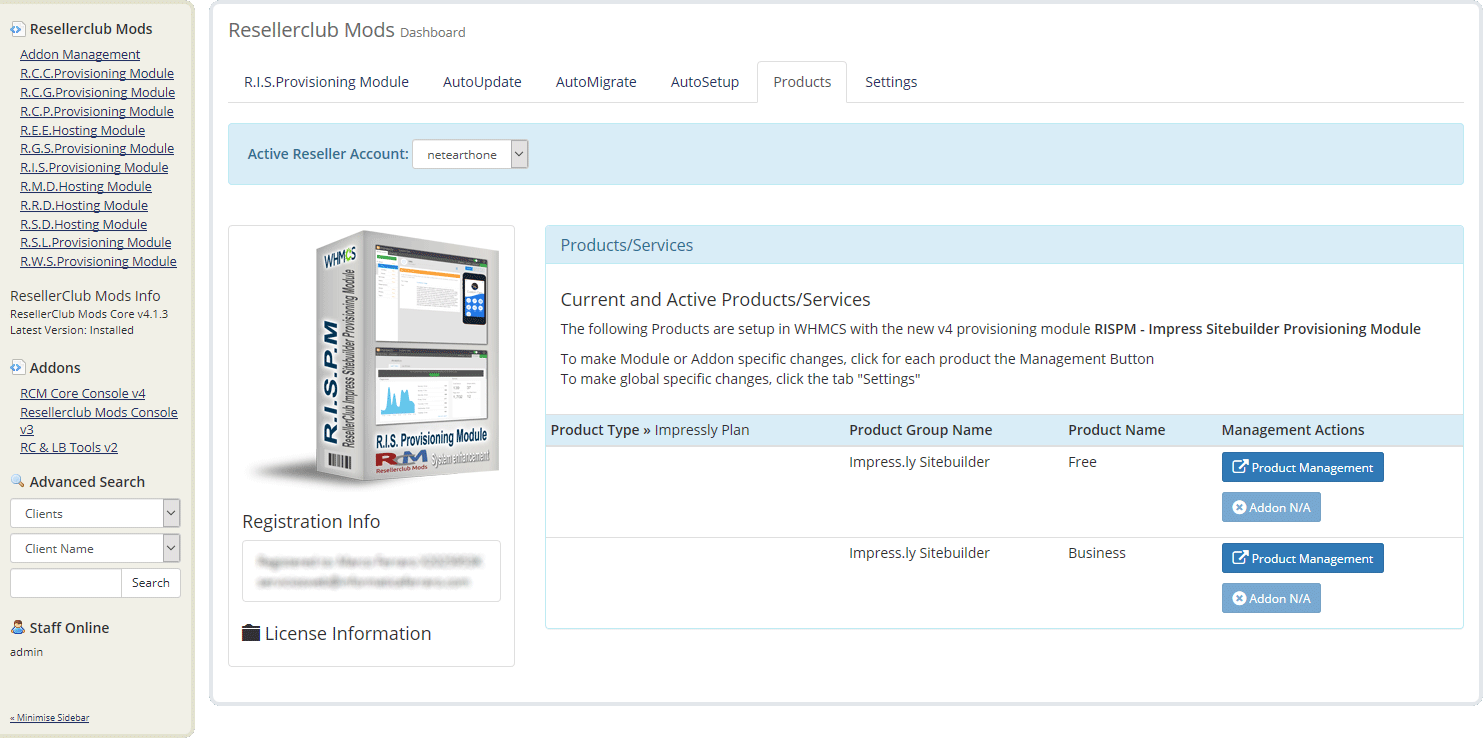Viewport: 1483px width, 738px height.
Task: Click the Business product name cell
Action: tap(1096, 553)
